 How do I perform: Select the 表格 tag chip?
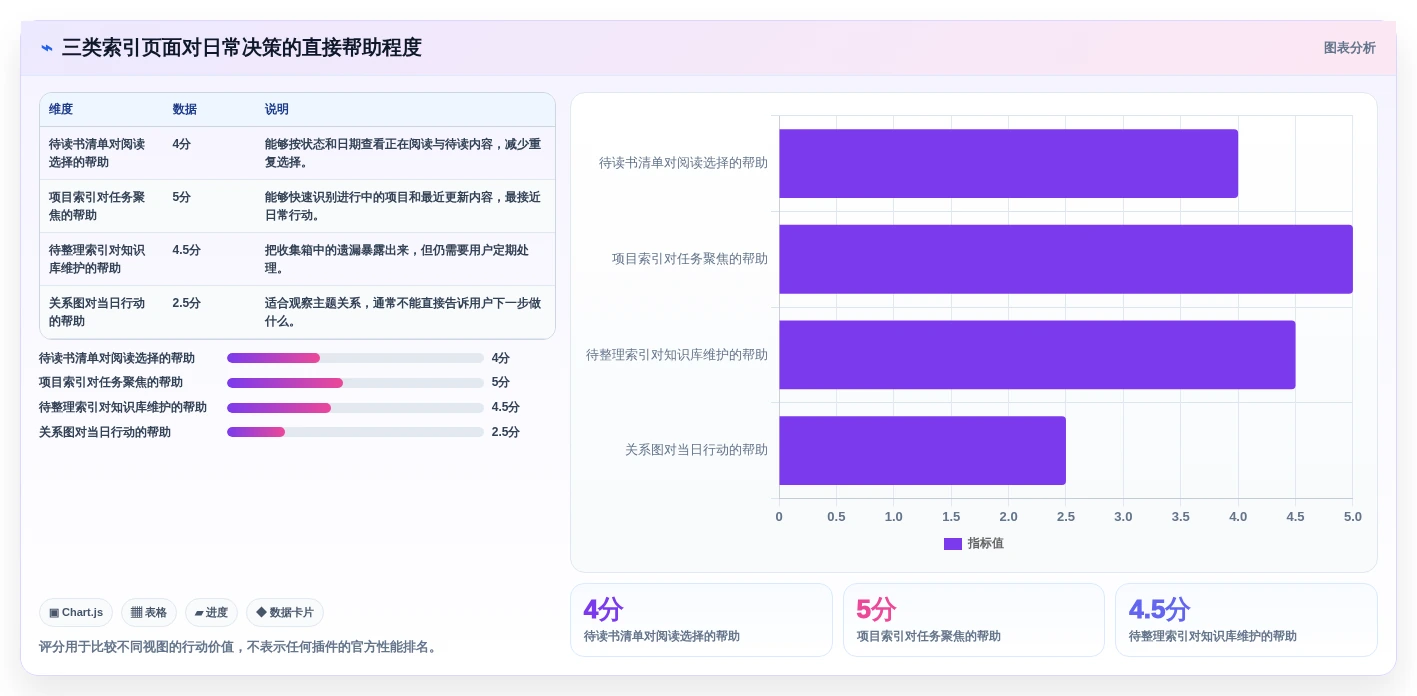(x=149, y=612)
